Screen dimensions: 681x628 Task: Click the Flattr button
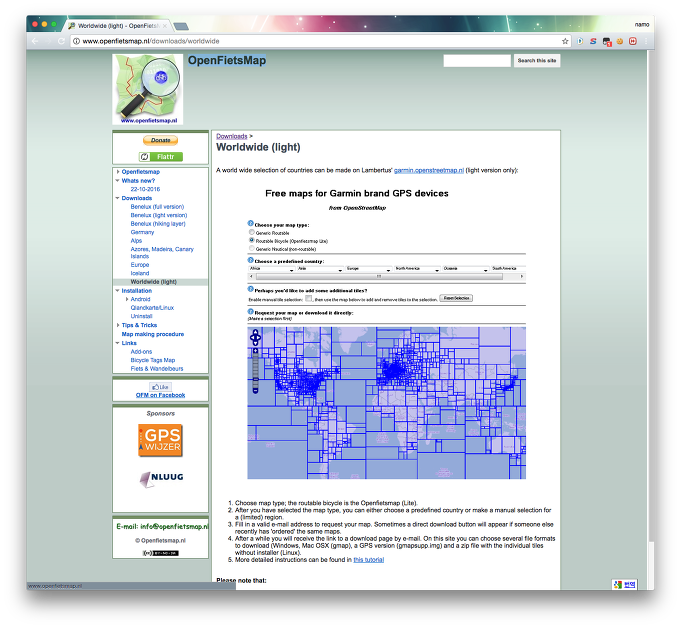coord(161,157)
